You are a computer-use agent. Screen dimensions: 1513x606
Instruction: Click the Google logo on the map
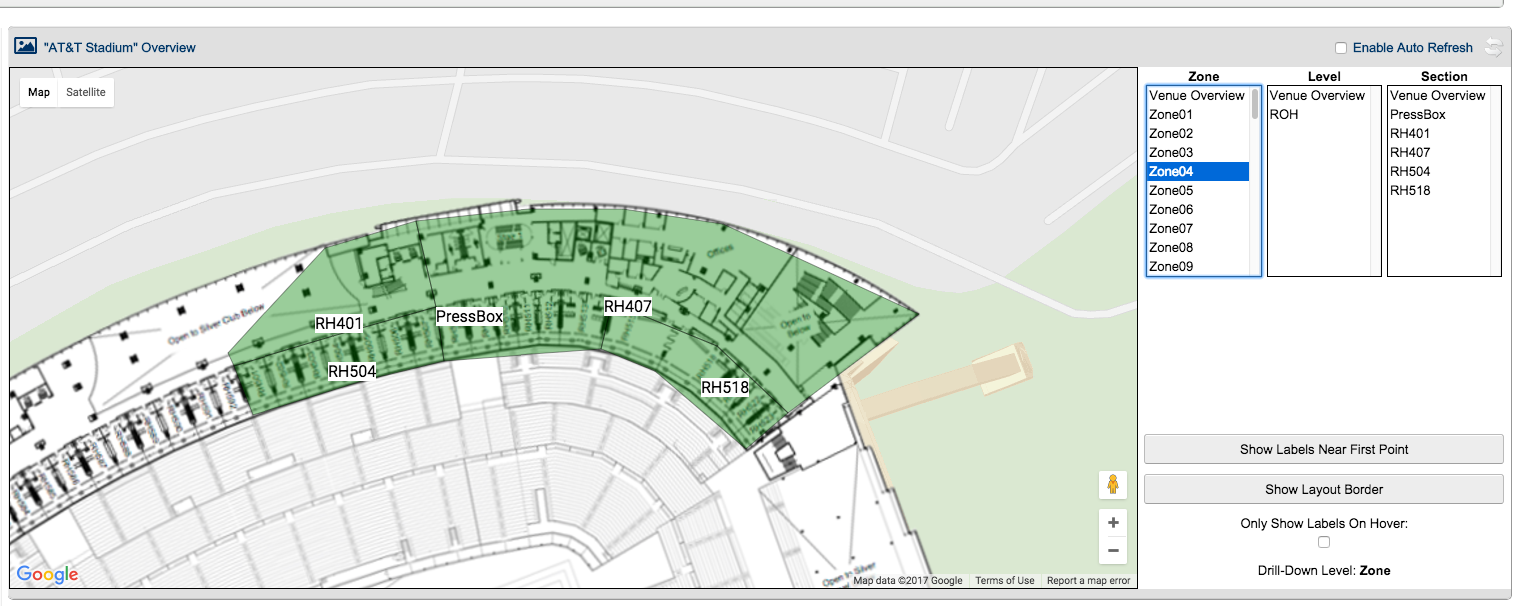pyautogui.click(x=47, y=574)
